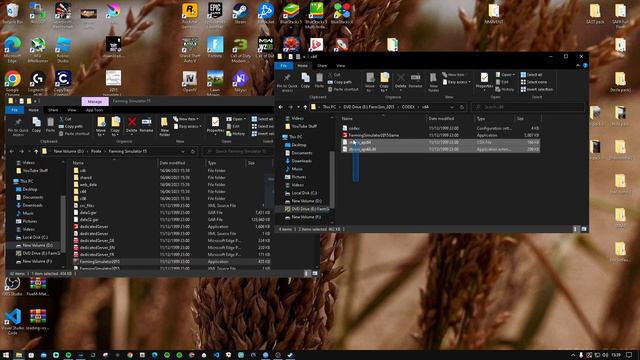The width and height of the screenshot is (640, 360).
Task: Open Properties in Farming Simulator 15 window
Action: (x=215, y=125)
